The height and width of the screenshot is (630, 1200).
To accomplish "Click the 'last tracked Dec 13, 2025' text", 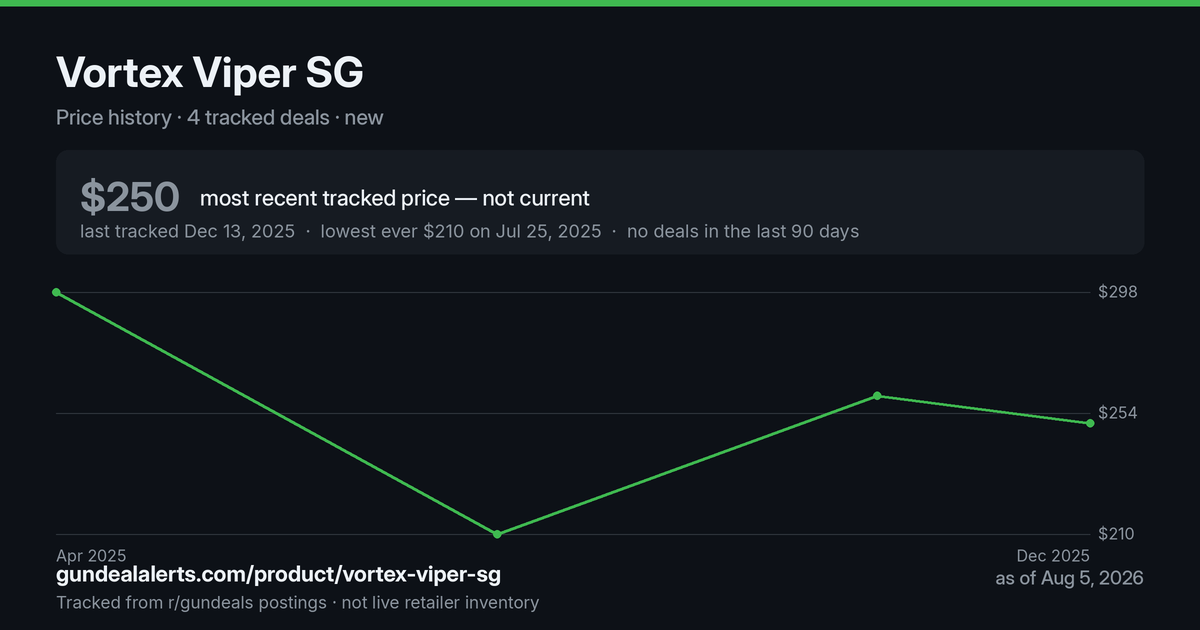I will pyautogui.click(x=187, y=231).
